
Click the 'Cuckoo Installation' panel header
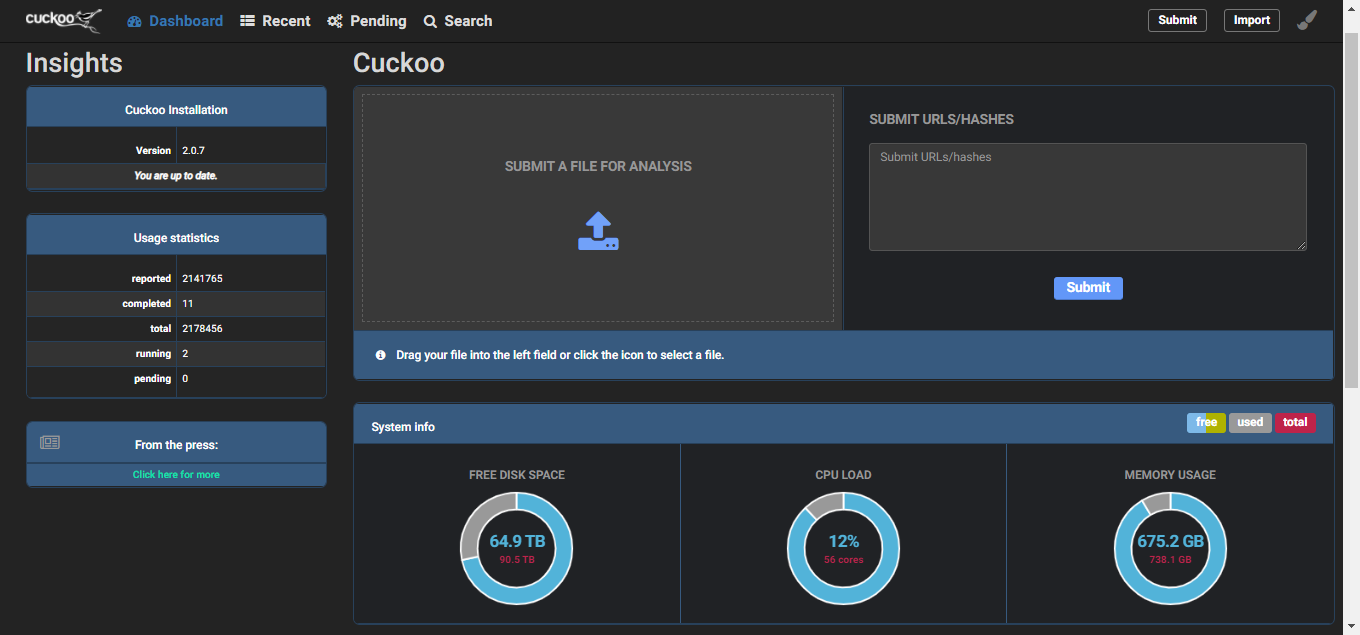coord(176,107)
